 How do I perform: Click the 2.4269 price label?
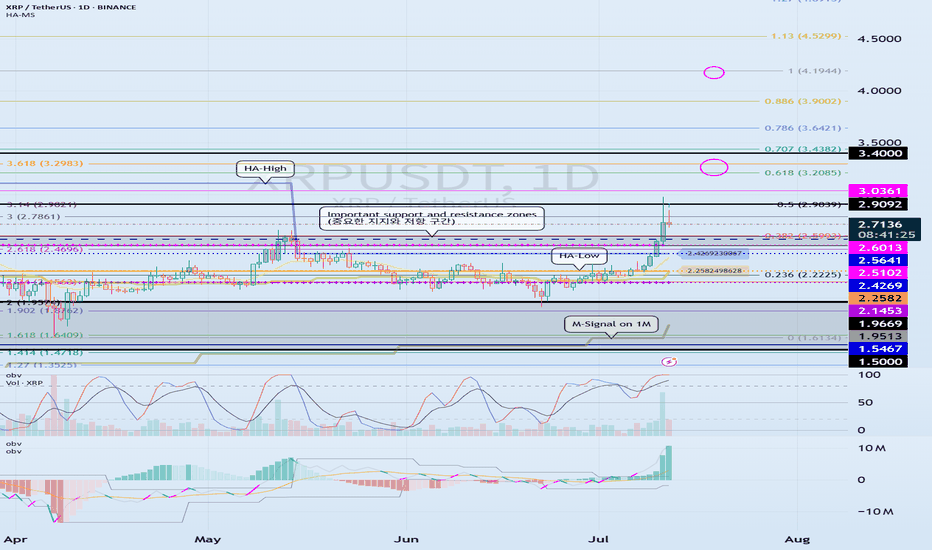click(879, 285)
